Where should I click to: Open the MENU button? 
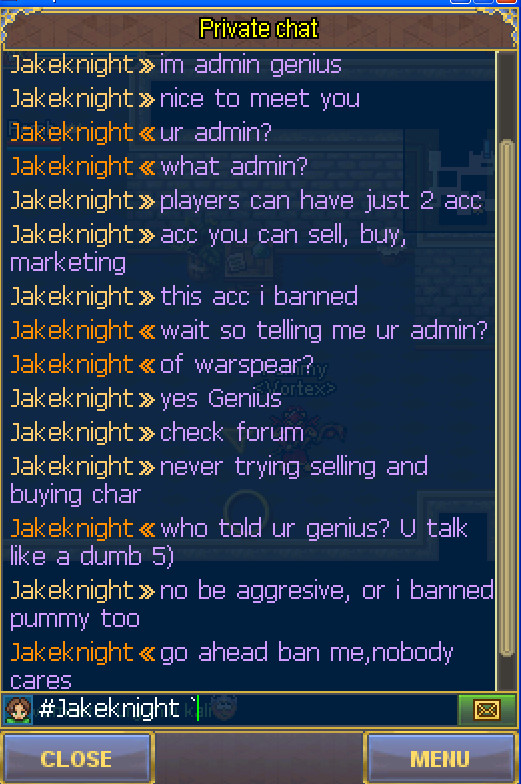tap(440, 758)
